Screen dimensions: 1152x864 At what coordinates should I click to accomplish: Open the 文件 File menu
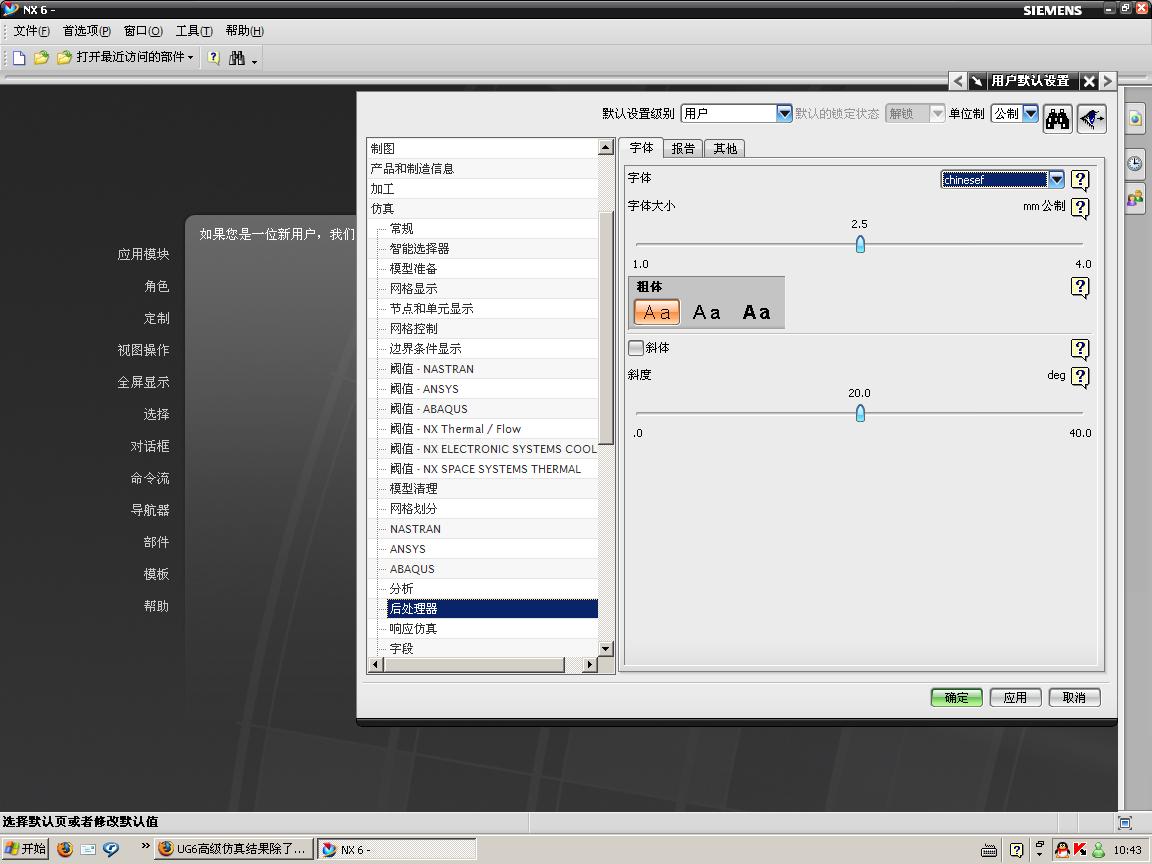click(x=32, y=31)
